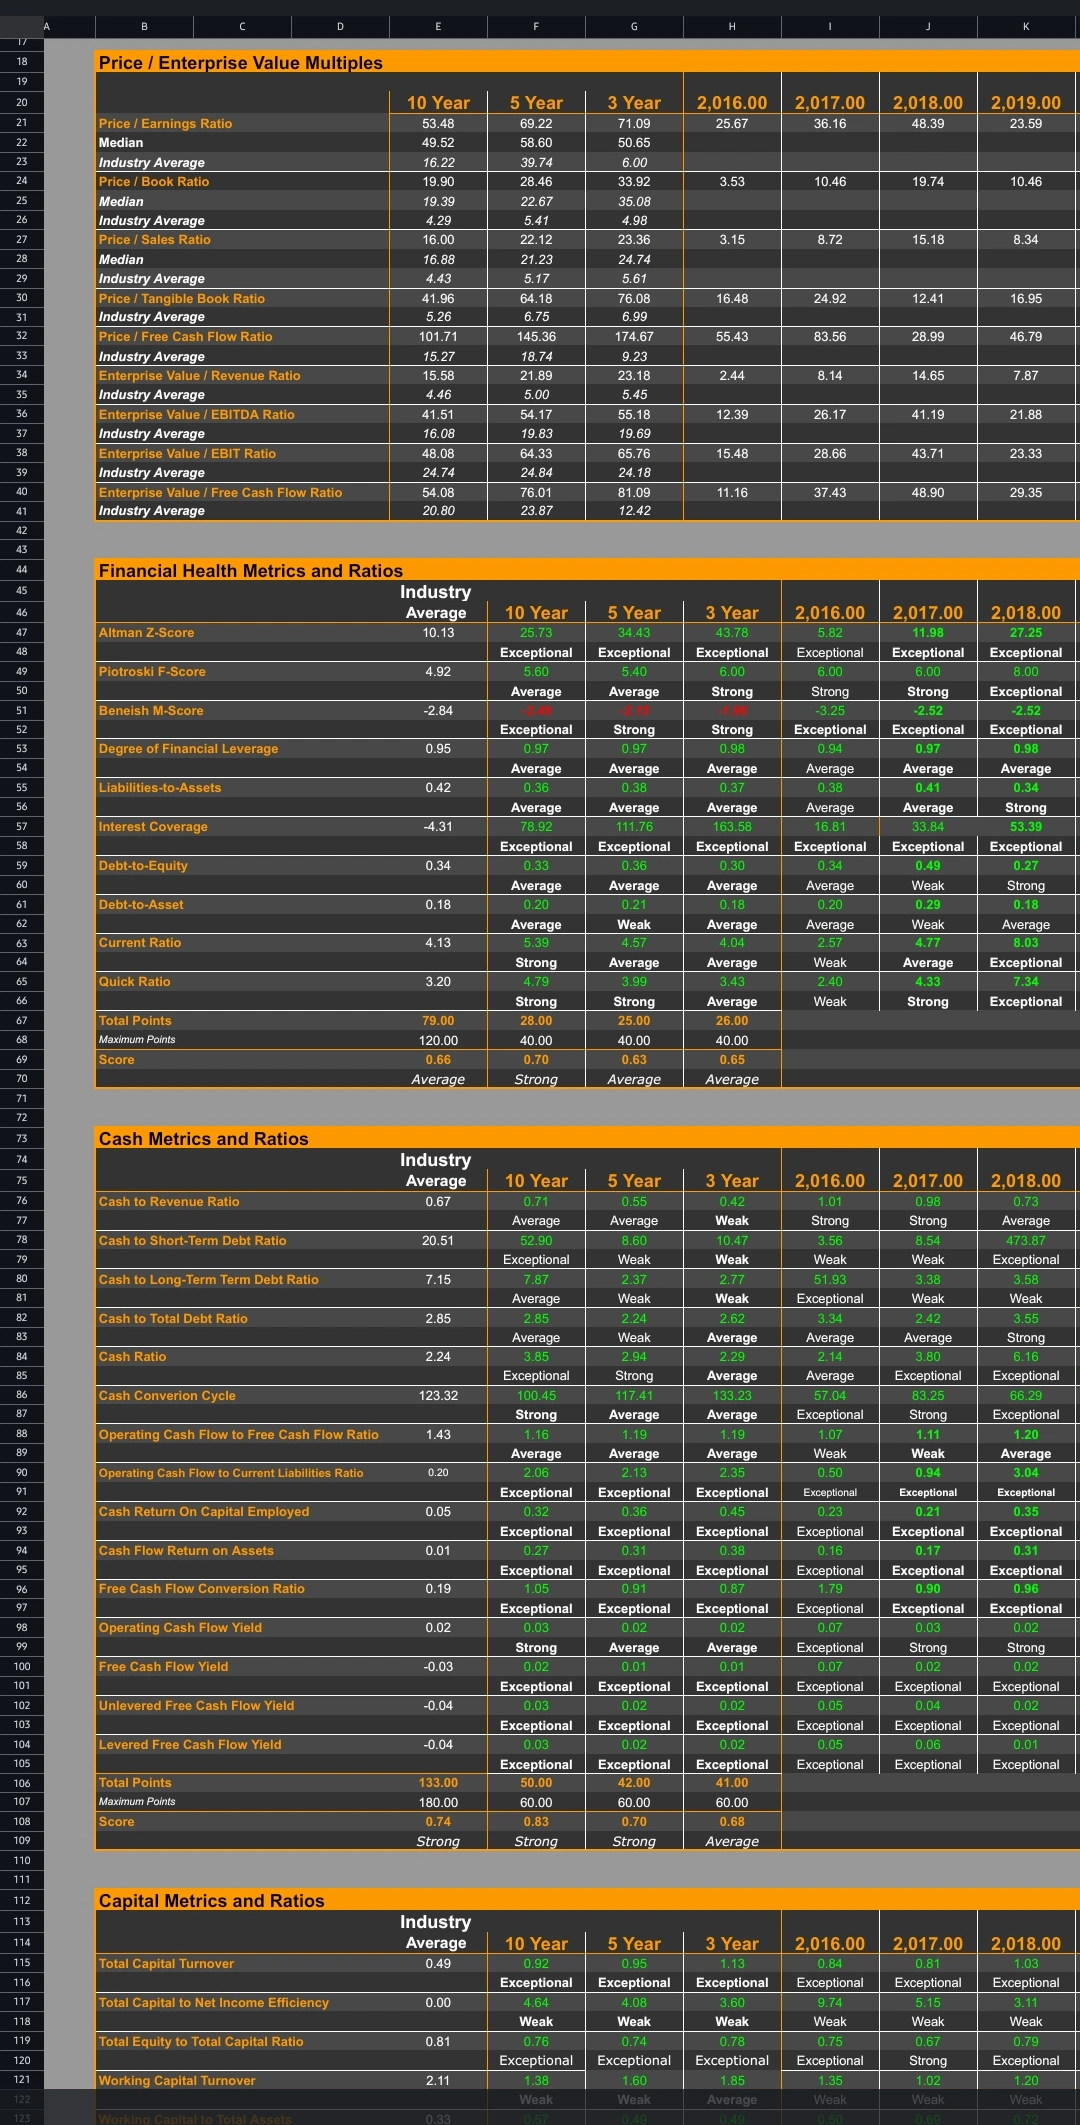Click the 133.00 Total Points cell

point(438,1783)
